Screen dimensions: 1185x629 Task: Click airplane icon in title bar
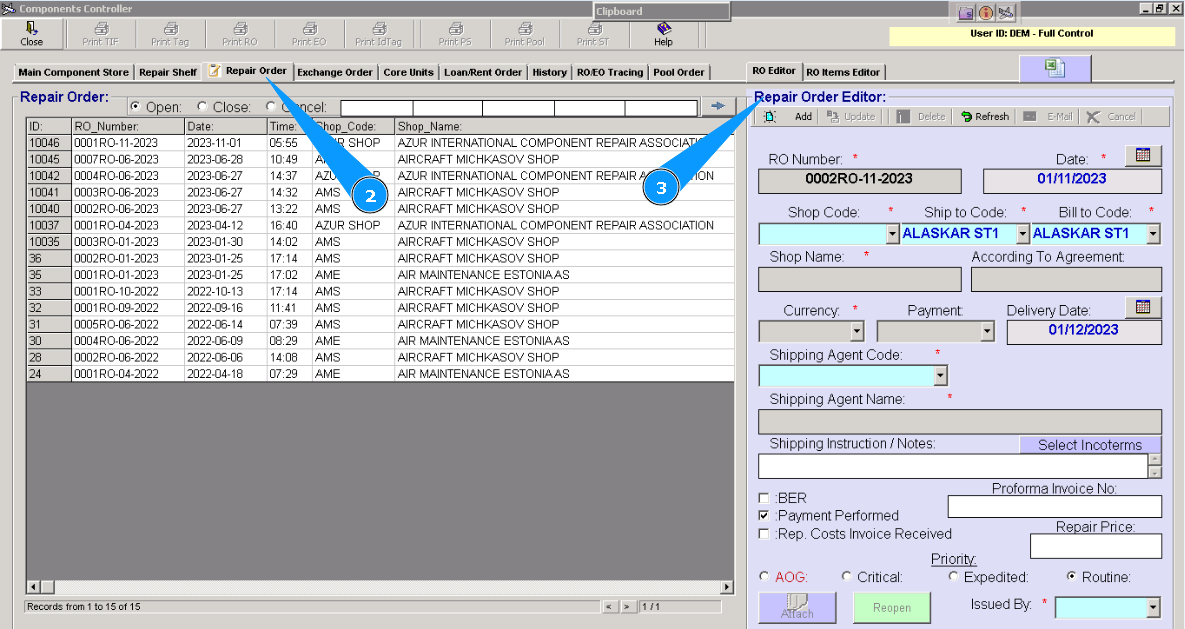coord(1006,12)
